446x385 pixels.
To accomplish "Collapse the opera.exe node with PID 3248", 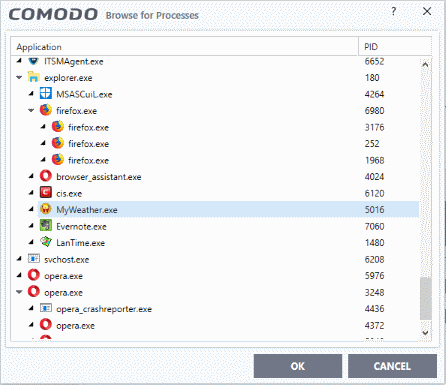I will 19,292.
